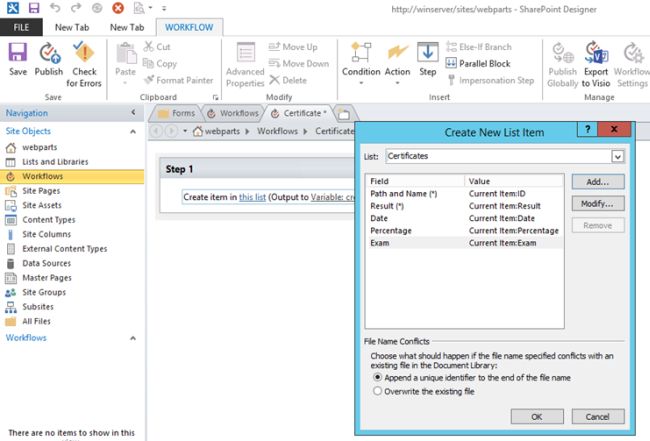Collapse the Workflows section at bottom

[133, 338]
